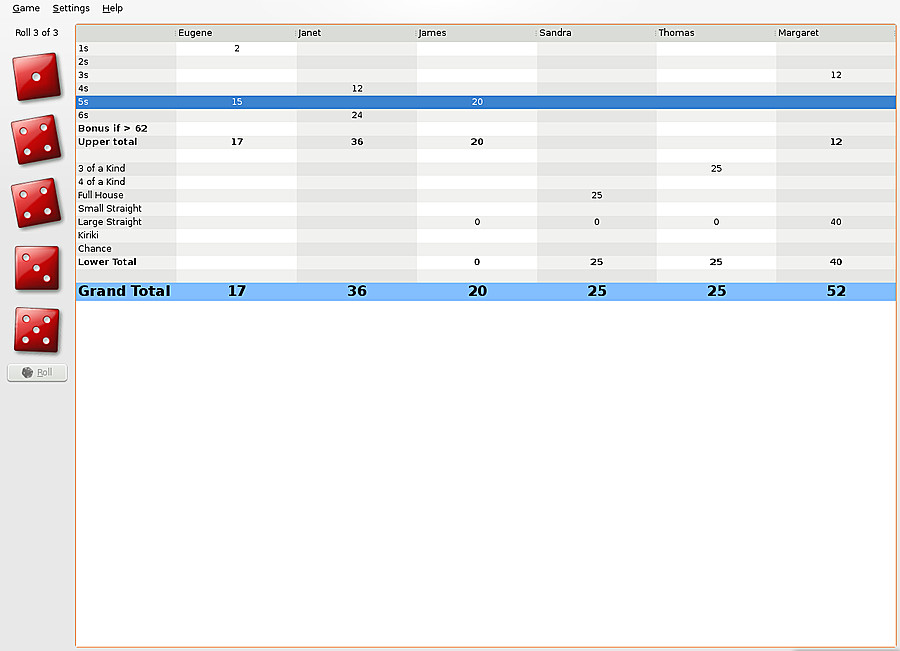900x651 pixels.
Task: Open the Help menu
Action: (112, 8)
